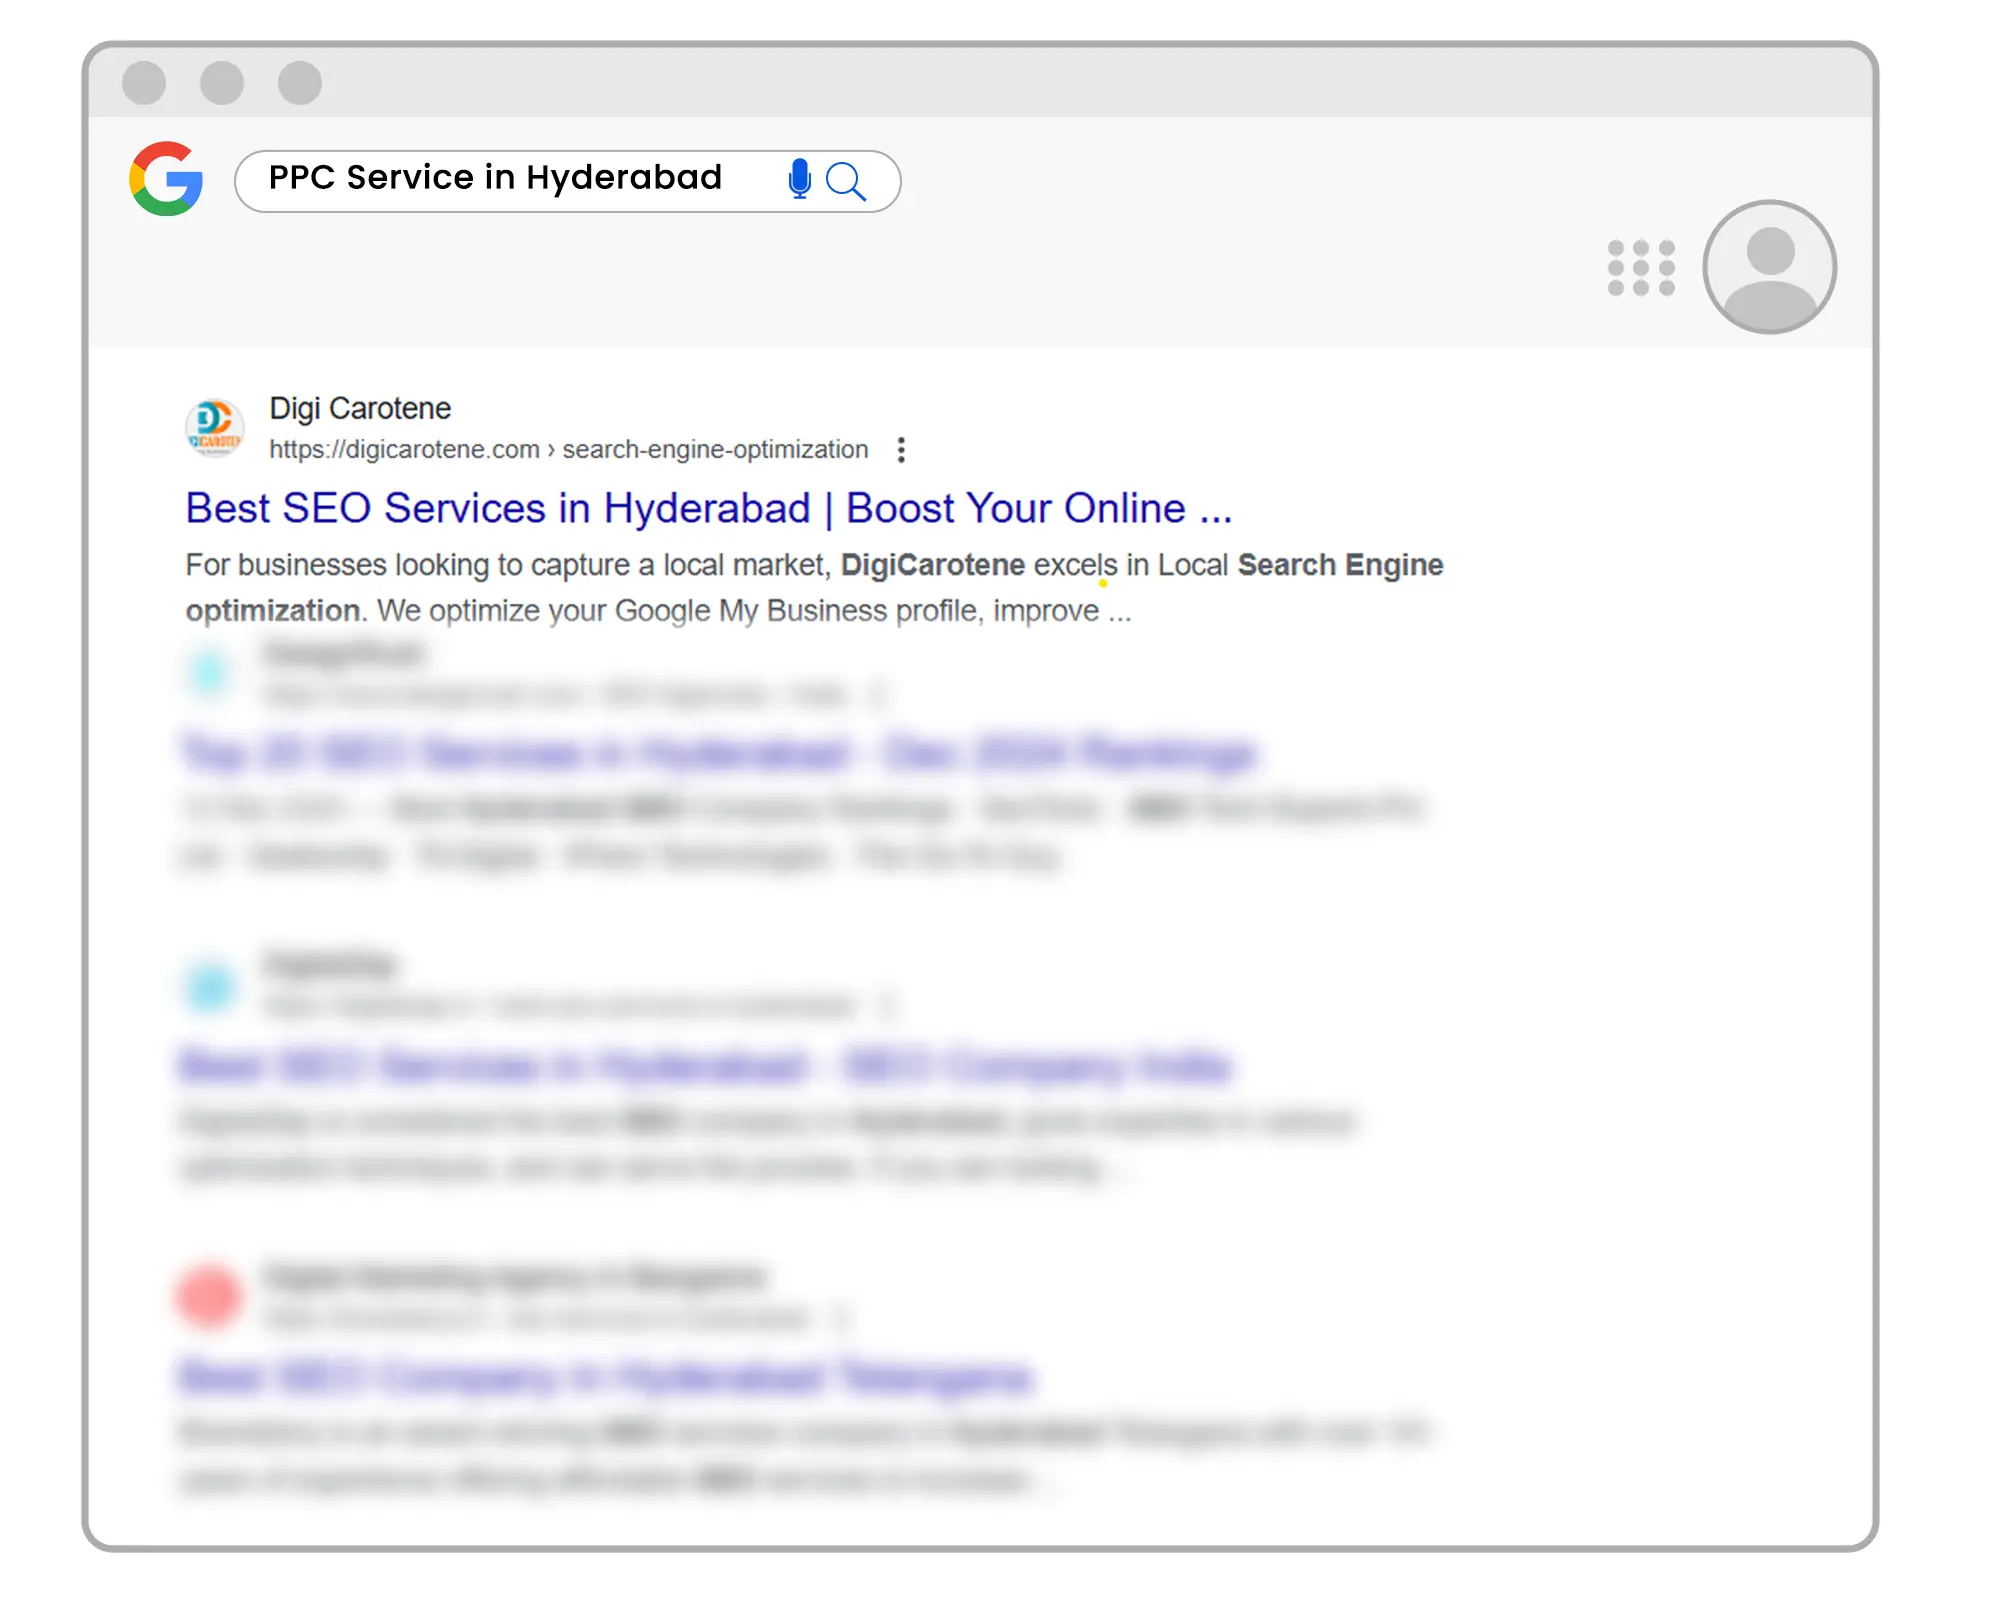The image size is (2000, 1600).
Task: Click the blurred cyan favicon of second result
Action: point(210,672)
